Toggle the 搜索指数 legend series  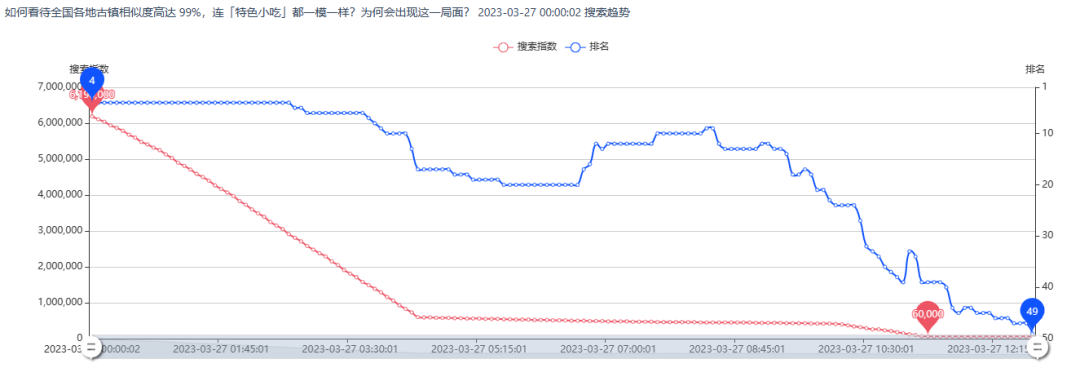pyautogui.click(x=525, y=47)
